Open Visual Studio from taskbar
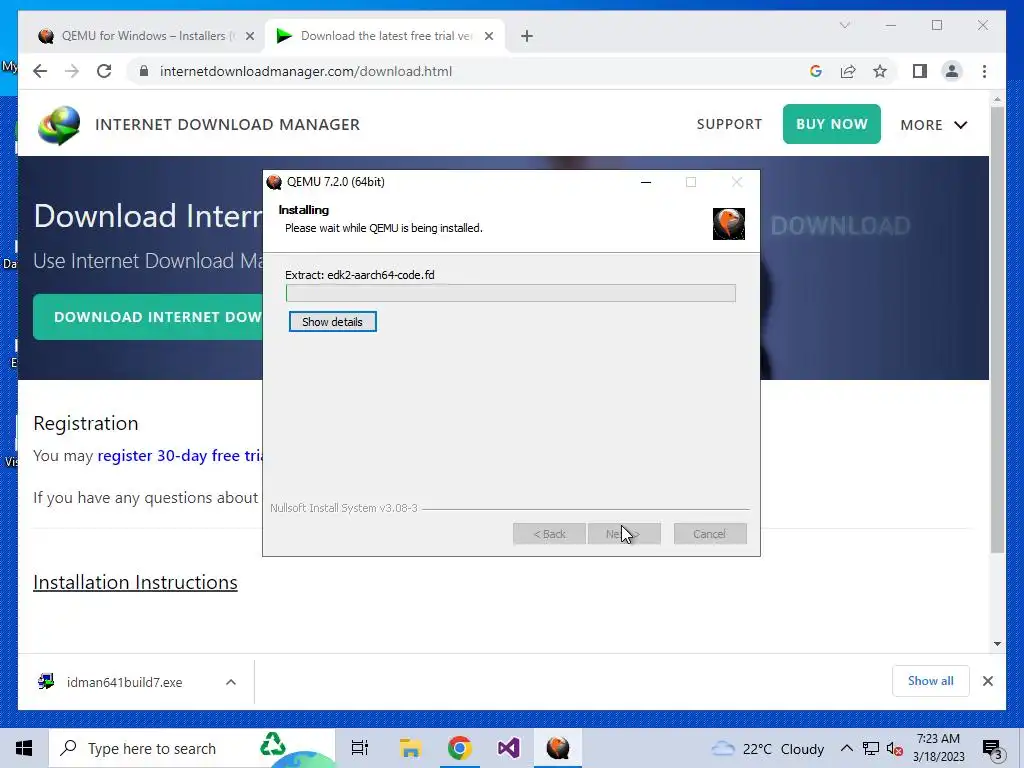This screenshot has height=768, width=1024. (x=509, y=748)
